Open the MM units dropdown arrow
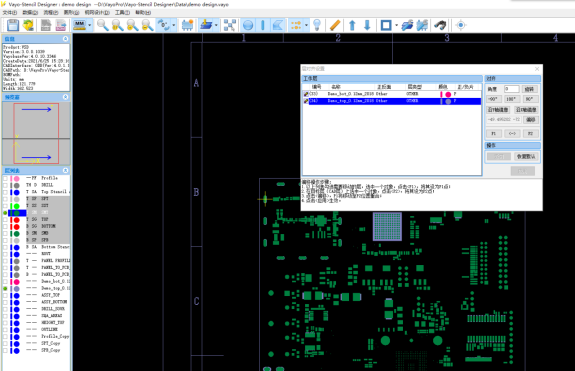Viewport: 575px width, 371px height. tap(89, 25)
